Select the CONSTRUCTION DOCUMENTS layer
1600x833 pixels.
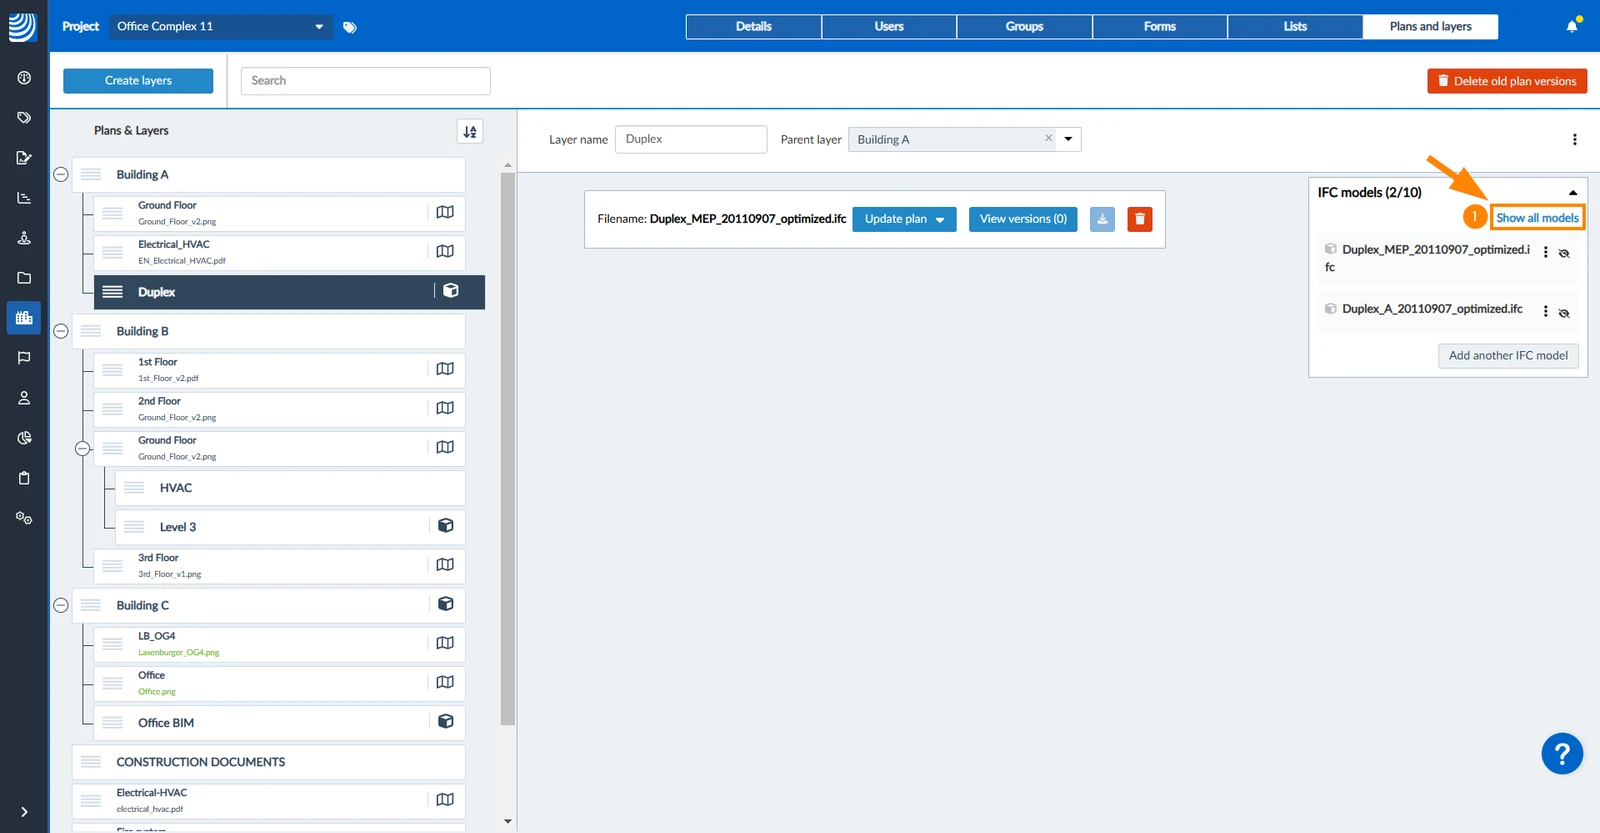pyautogui.click(x=268, y=762)
